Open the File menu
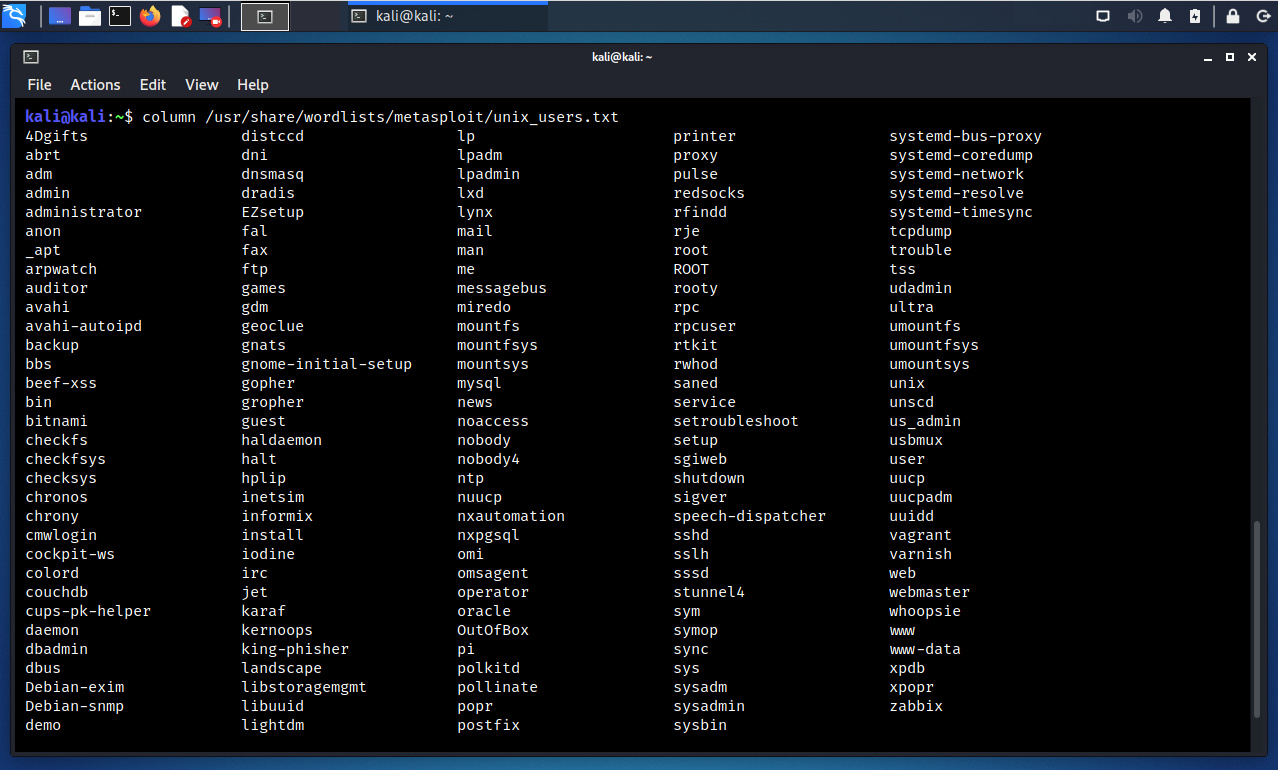 [39, 85]
